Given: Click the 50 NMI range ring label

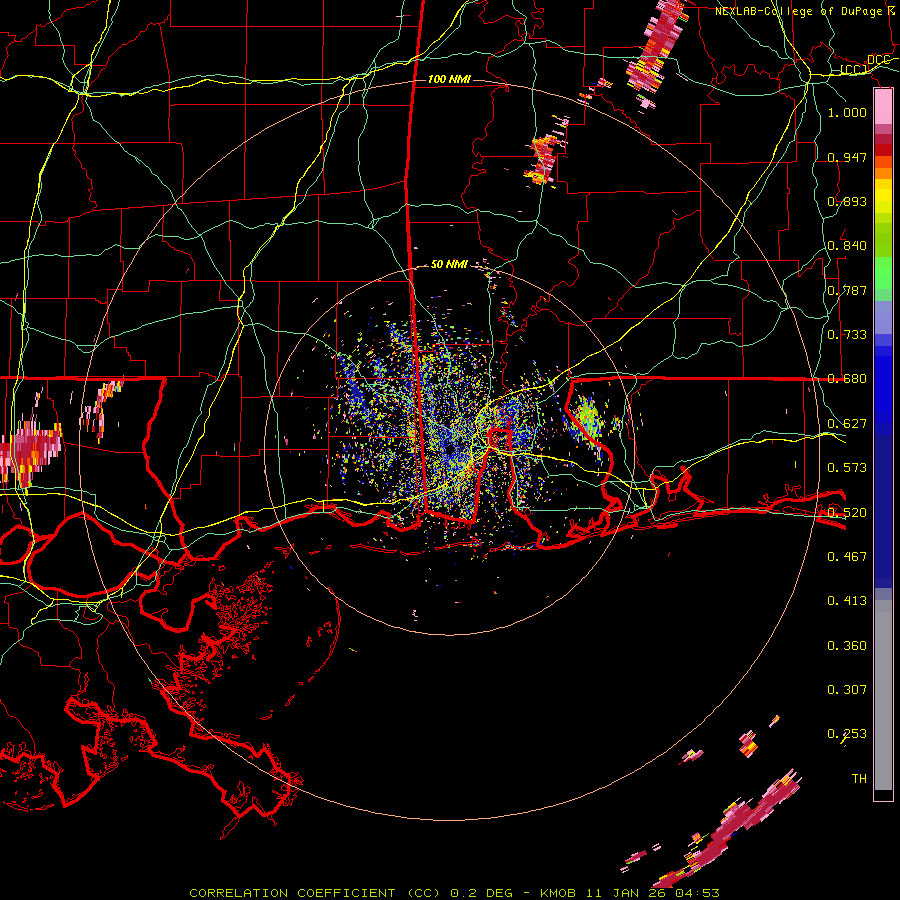Looking at the screenshot, I should tap(449, 264).
